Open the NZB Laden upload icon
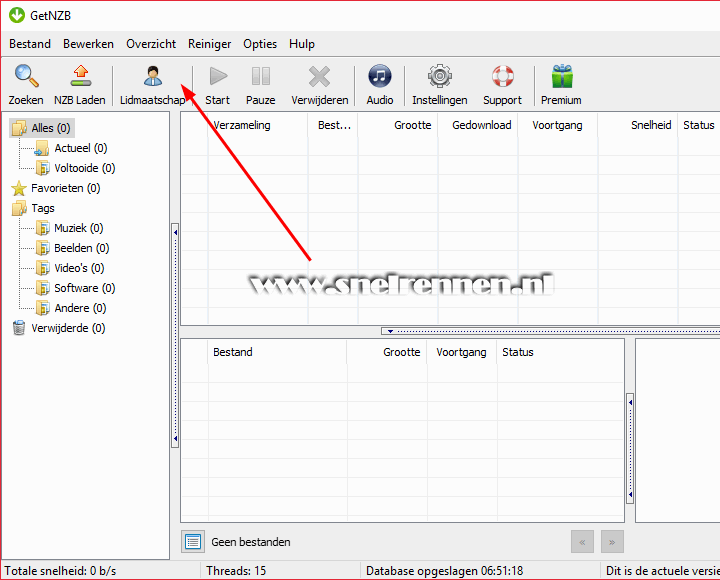Image resolution: width=720 pixels, height=580 pixels. point(80,76)
